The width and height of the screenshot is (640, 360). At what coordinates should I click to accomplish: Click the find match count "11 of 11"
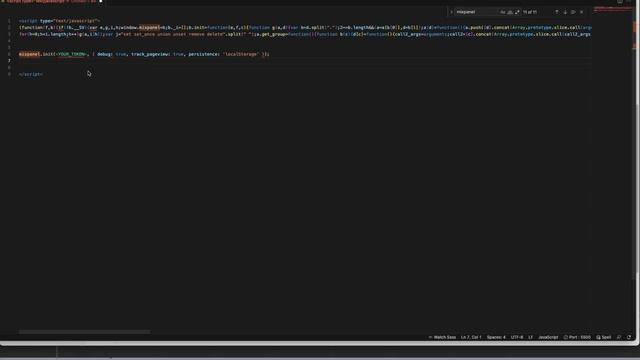tap(530, 12)
